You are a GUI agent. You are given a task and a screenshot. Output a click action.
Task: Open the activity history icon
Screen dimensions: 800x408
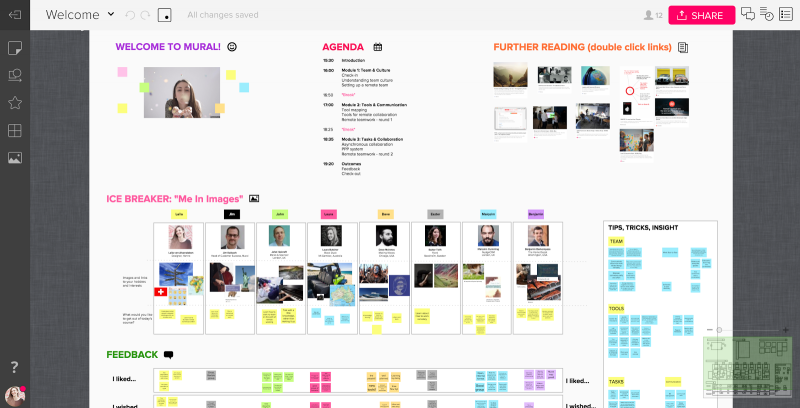pos(766,14)
